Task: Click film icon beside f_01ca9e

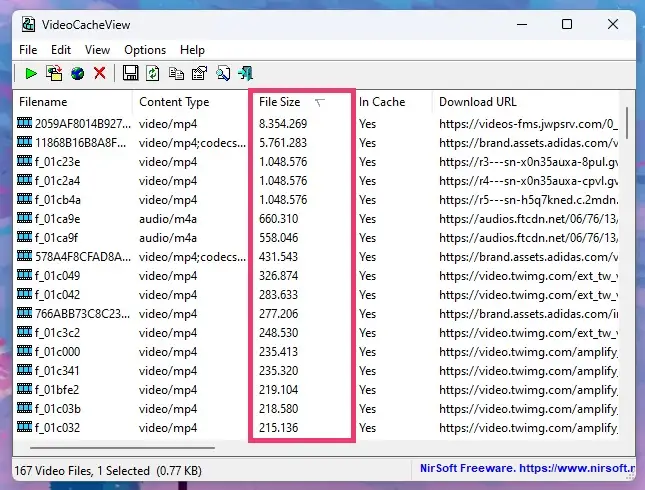Action: coord(24,218)
